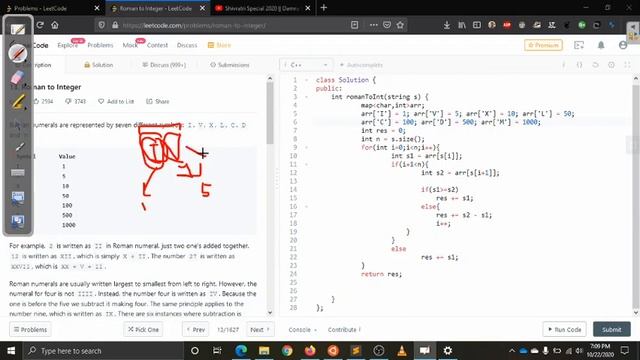Open Firefox downloads panel
Image resolution: width=640 pixels, height=360 pixels.
point(447,25)
